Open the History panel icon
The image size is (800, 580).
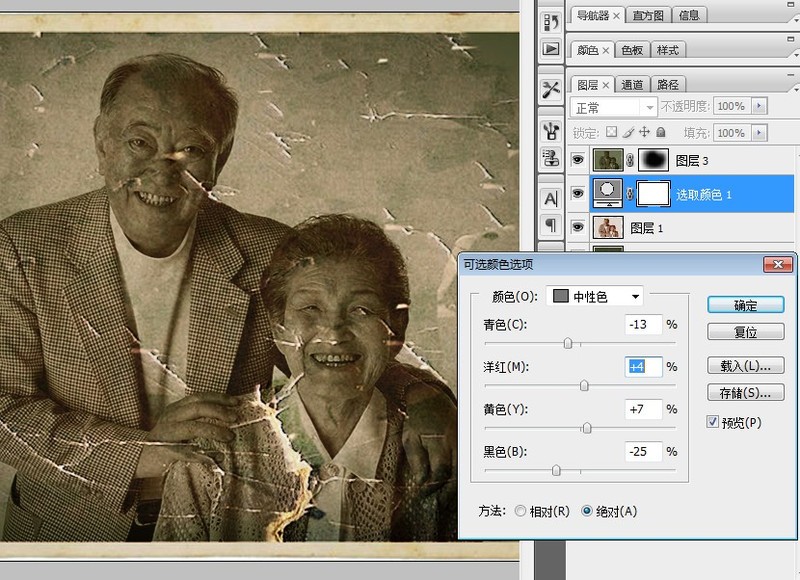point(551,23)
